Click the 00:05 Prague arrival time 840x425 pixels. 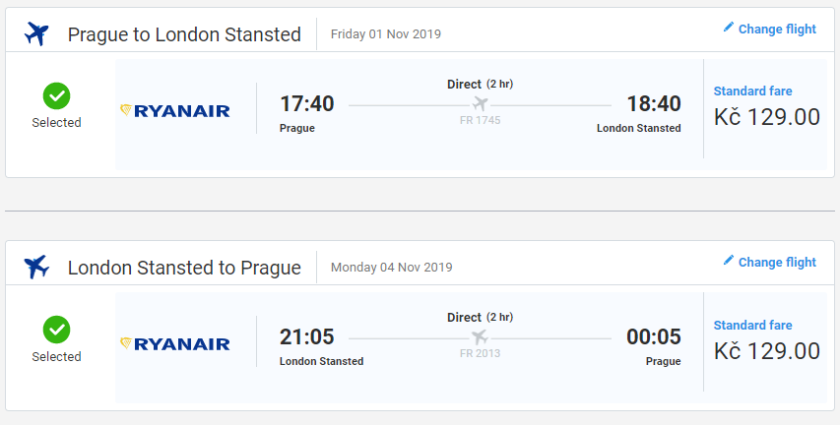[653, 338]
